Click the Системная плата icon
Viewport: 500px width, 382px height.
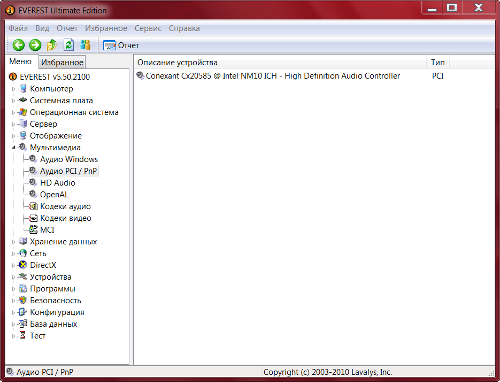coord(23,100)
